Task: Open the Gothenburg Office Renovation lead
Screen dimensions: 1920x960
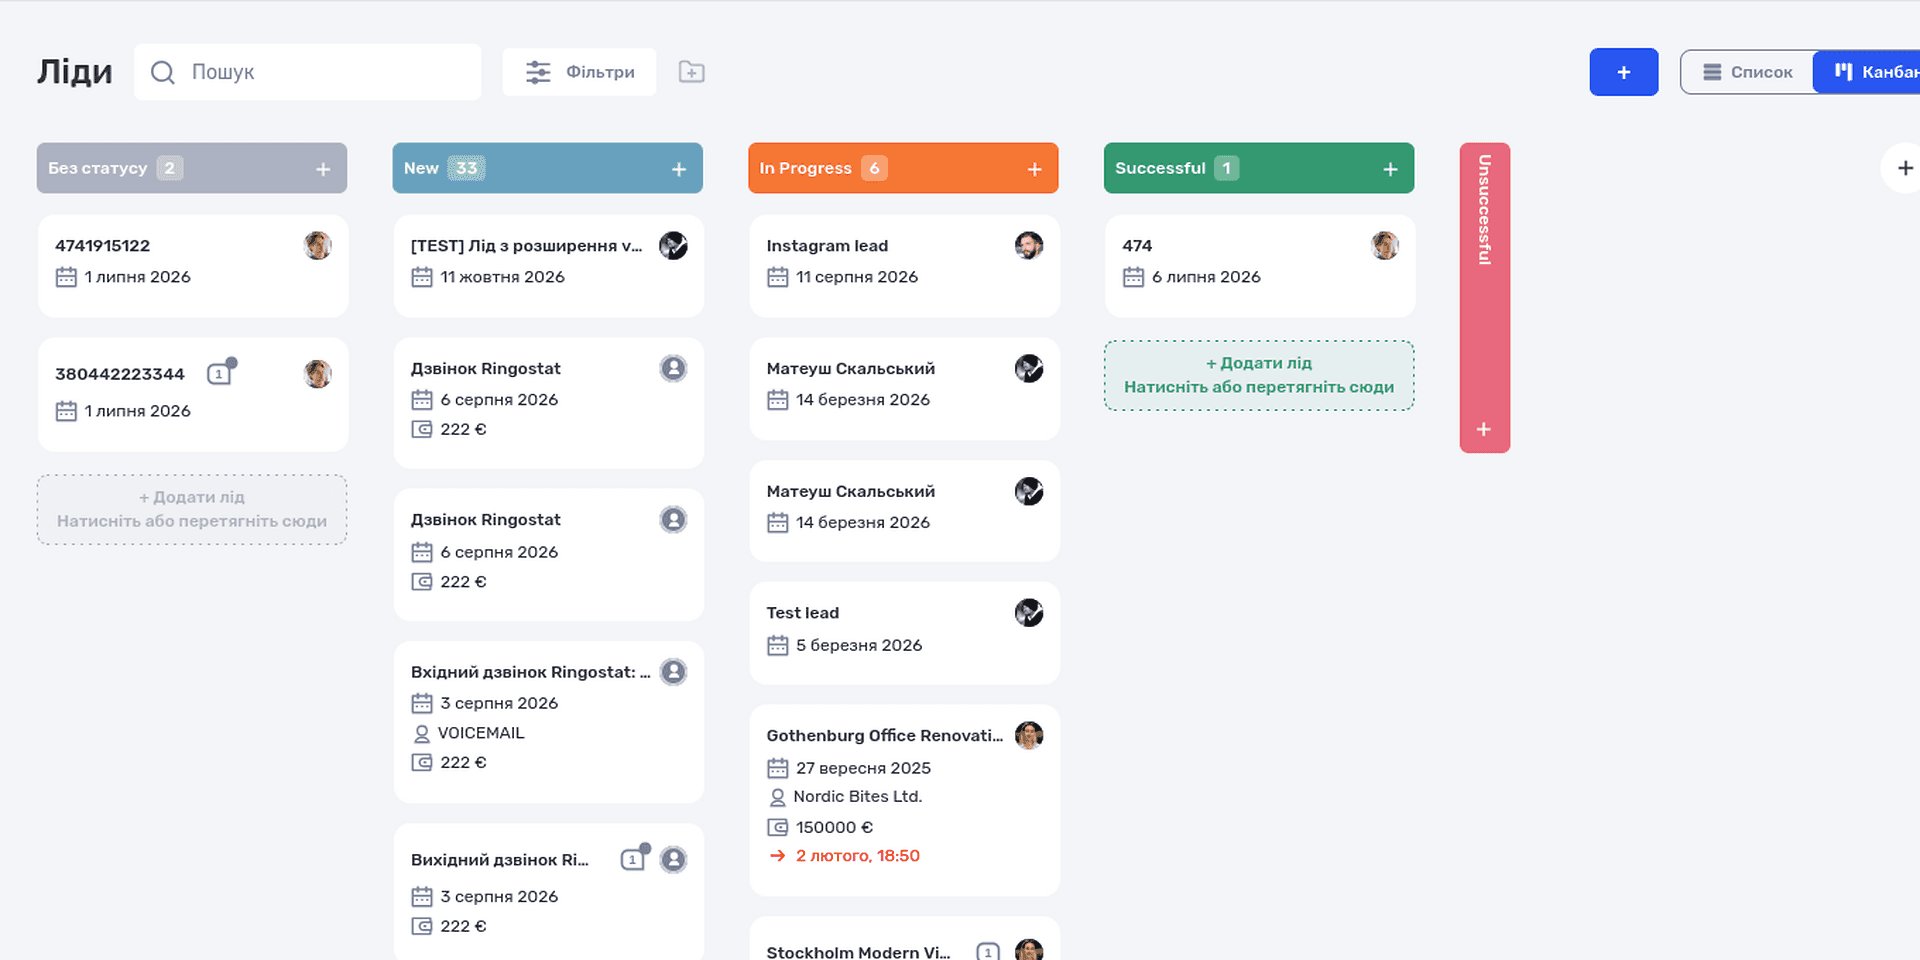Action: click(x=904, y=800)
